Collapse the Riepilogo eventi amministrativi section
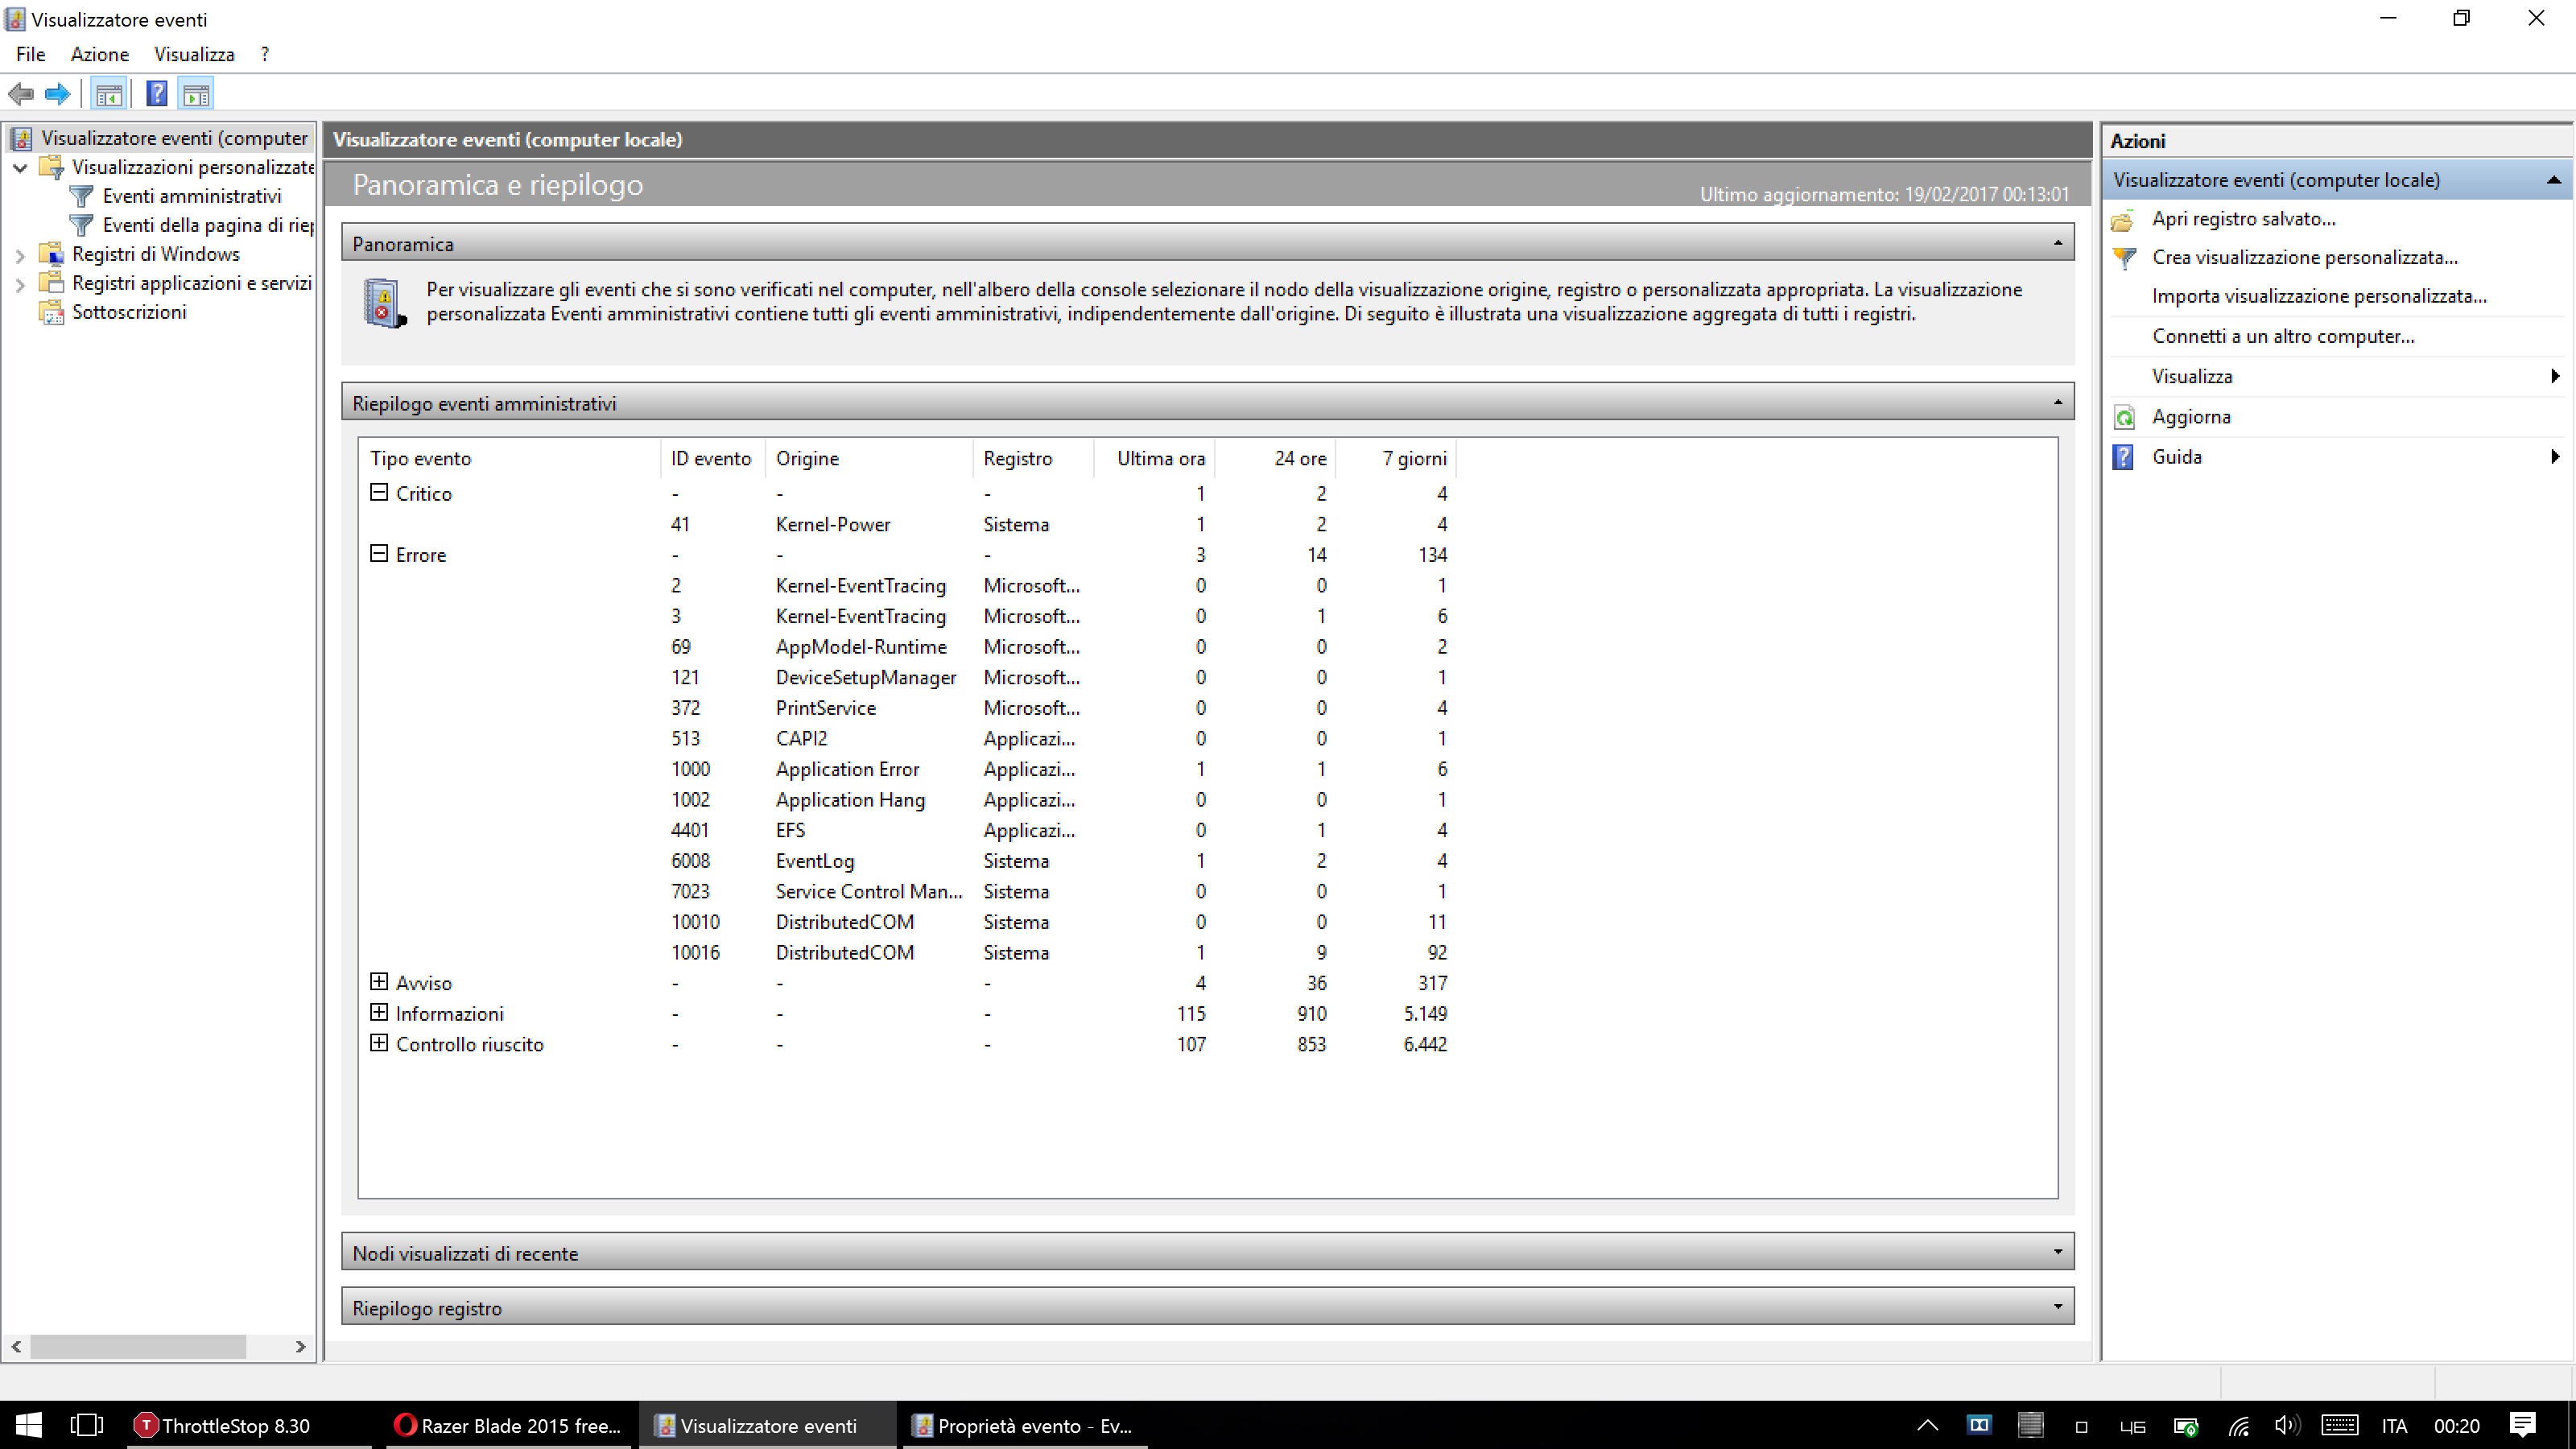 (x=2057, y=403)
